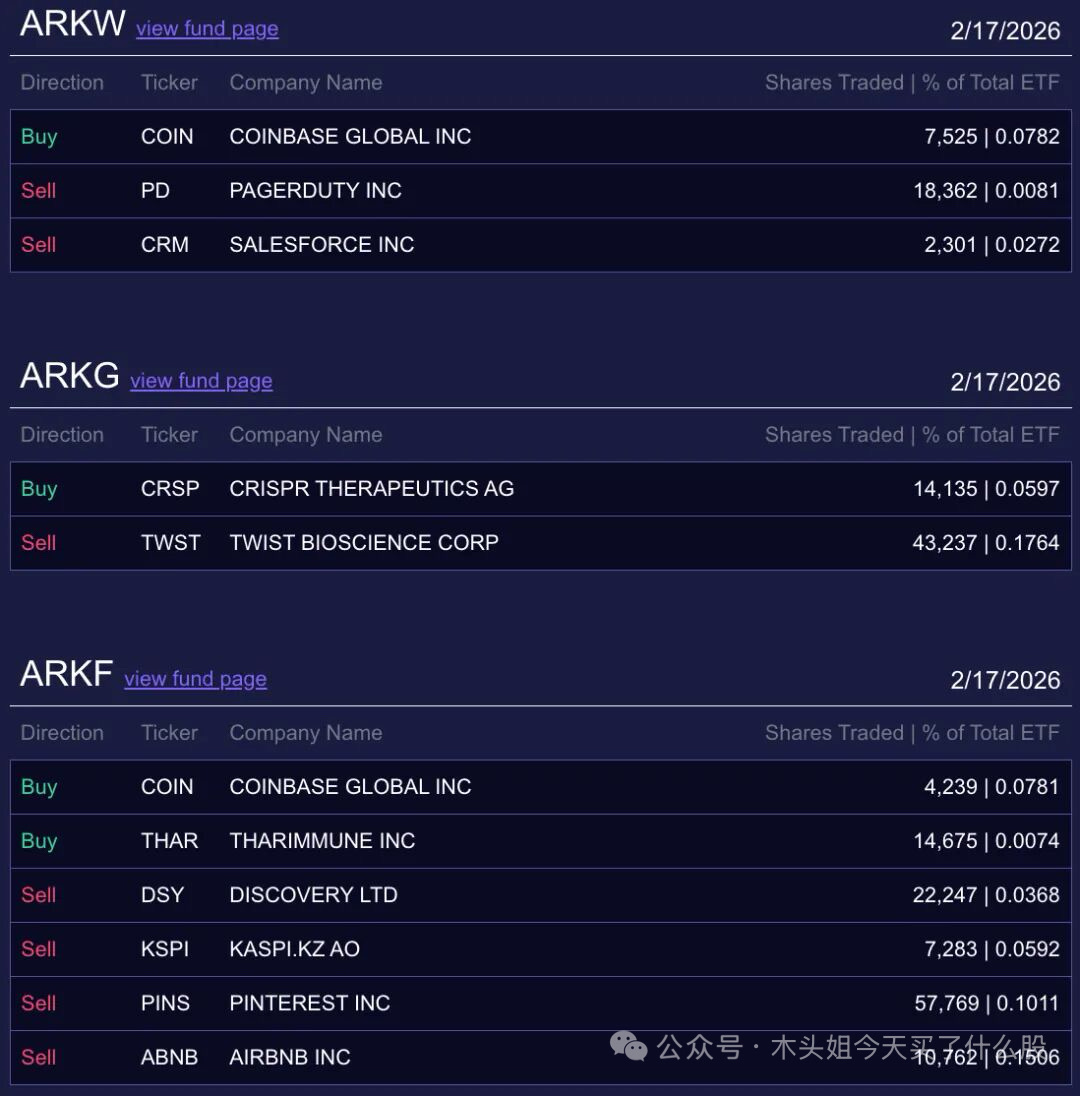Select the AIRBNB INC sell row
The width and height of the screenshot is (1080, 1096).
pos(540,1057)
